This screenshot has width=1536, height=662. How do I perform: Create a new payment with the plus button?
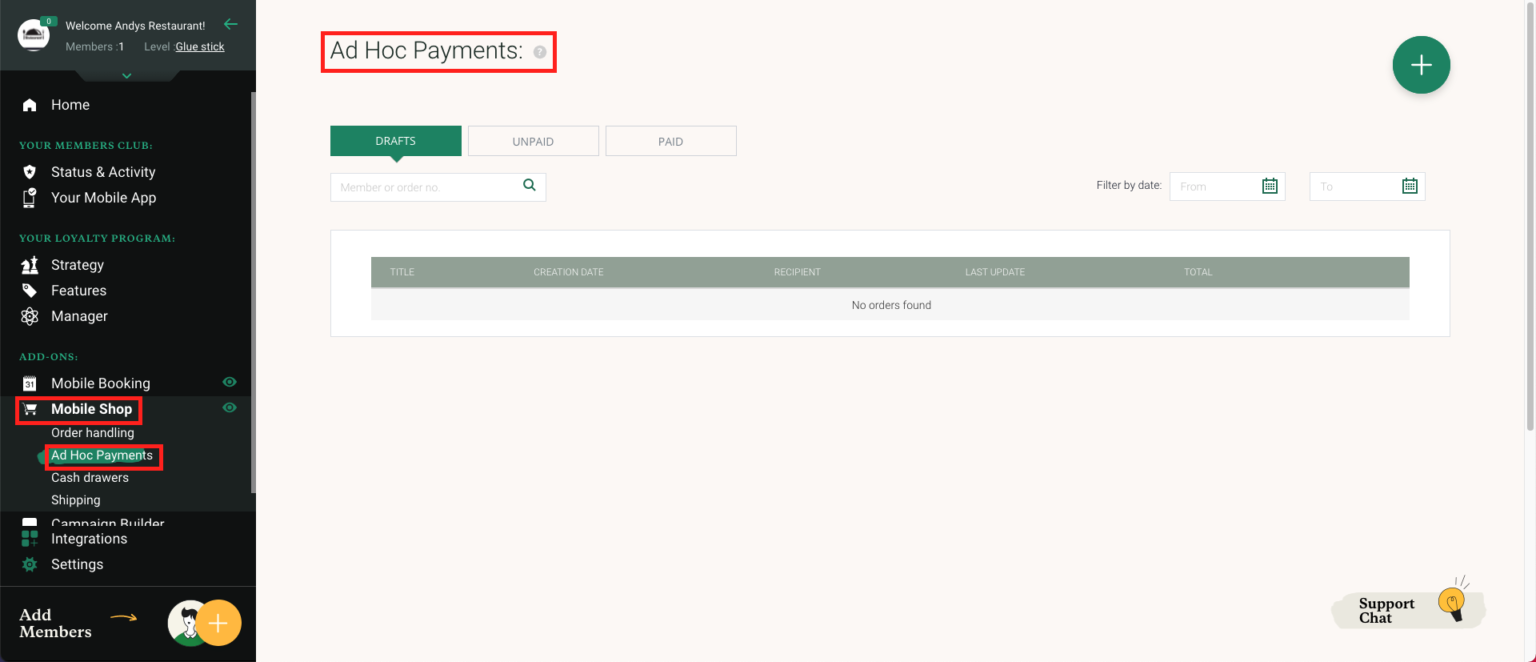click(x=1421, y=64)
